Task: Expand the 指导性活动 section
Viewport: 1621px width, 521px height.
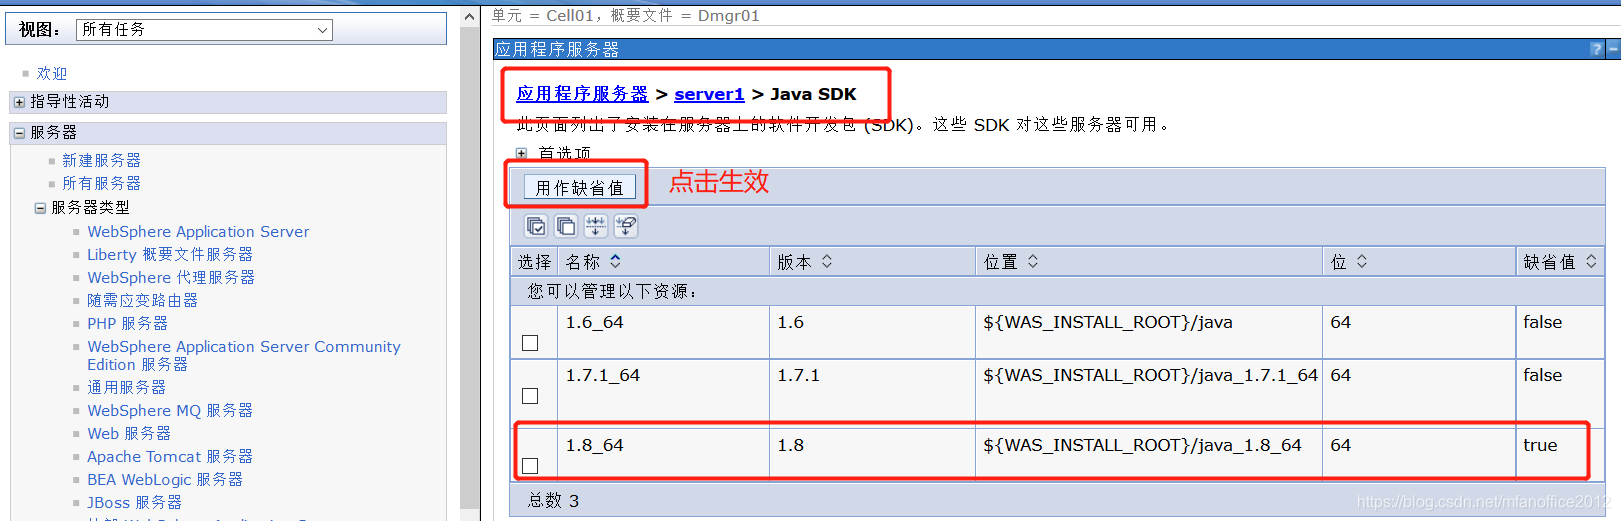Action: [x=19, y=102]
